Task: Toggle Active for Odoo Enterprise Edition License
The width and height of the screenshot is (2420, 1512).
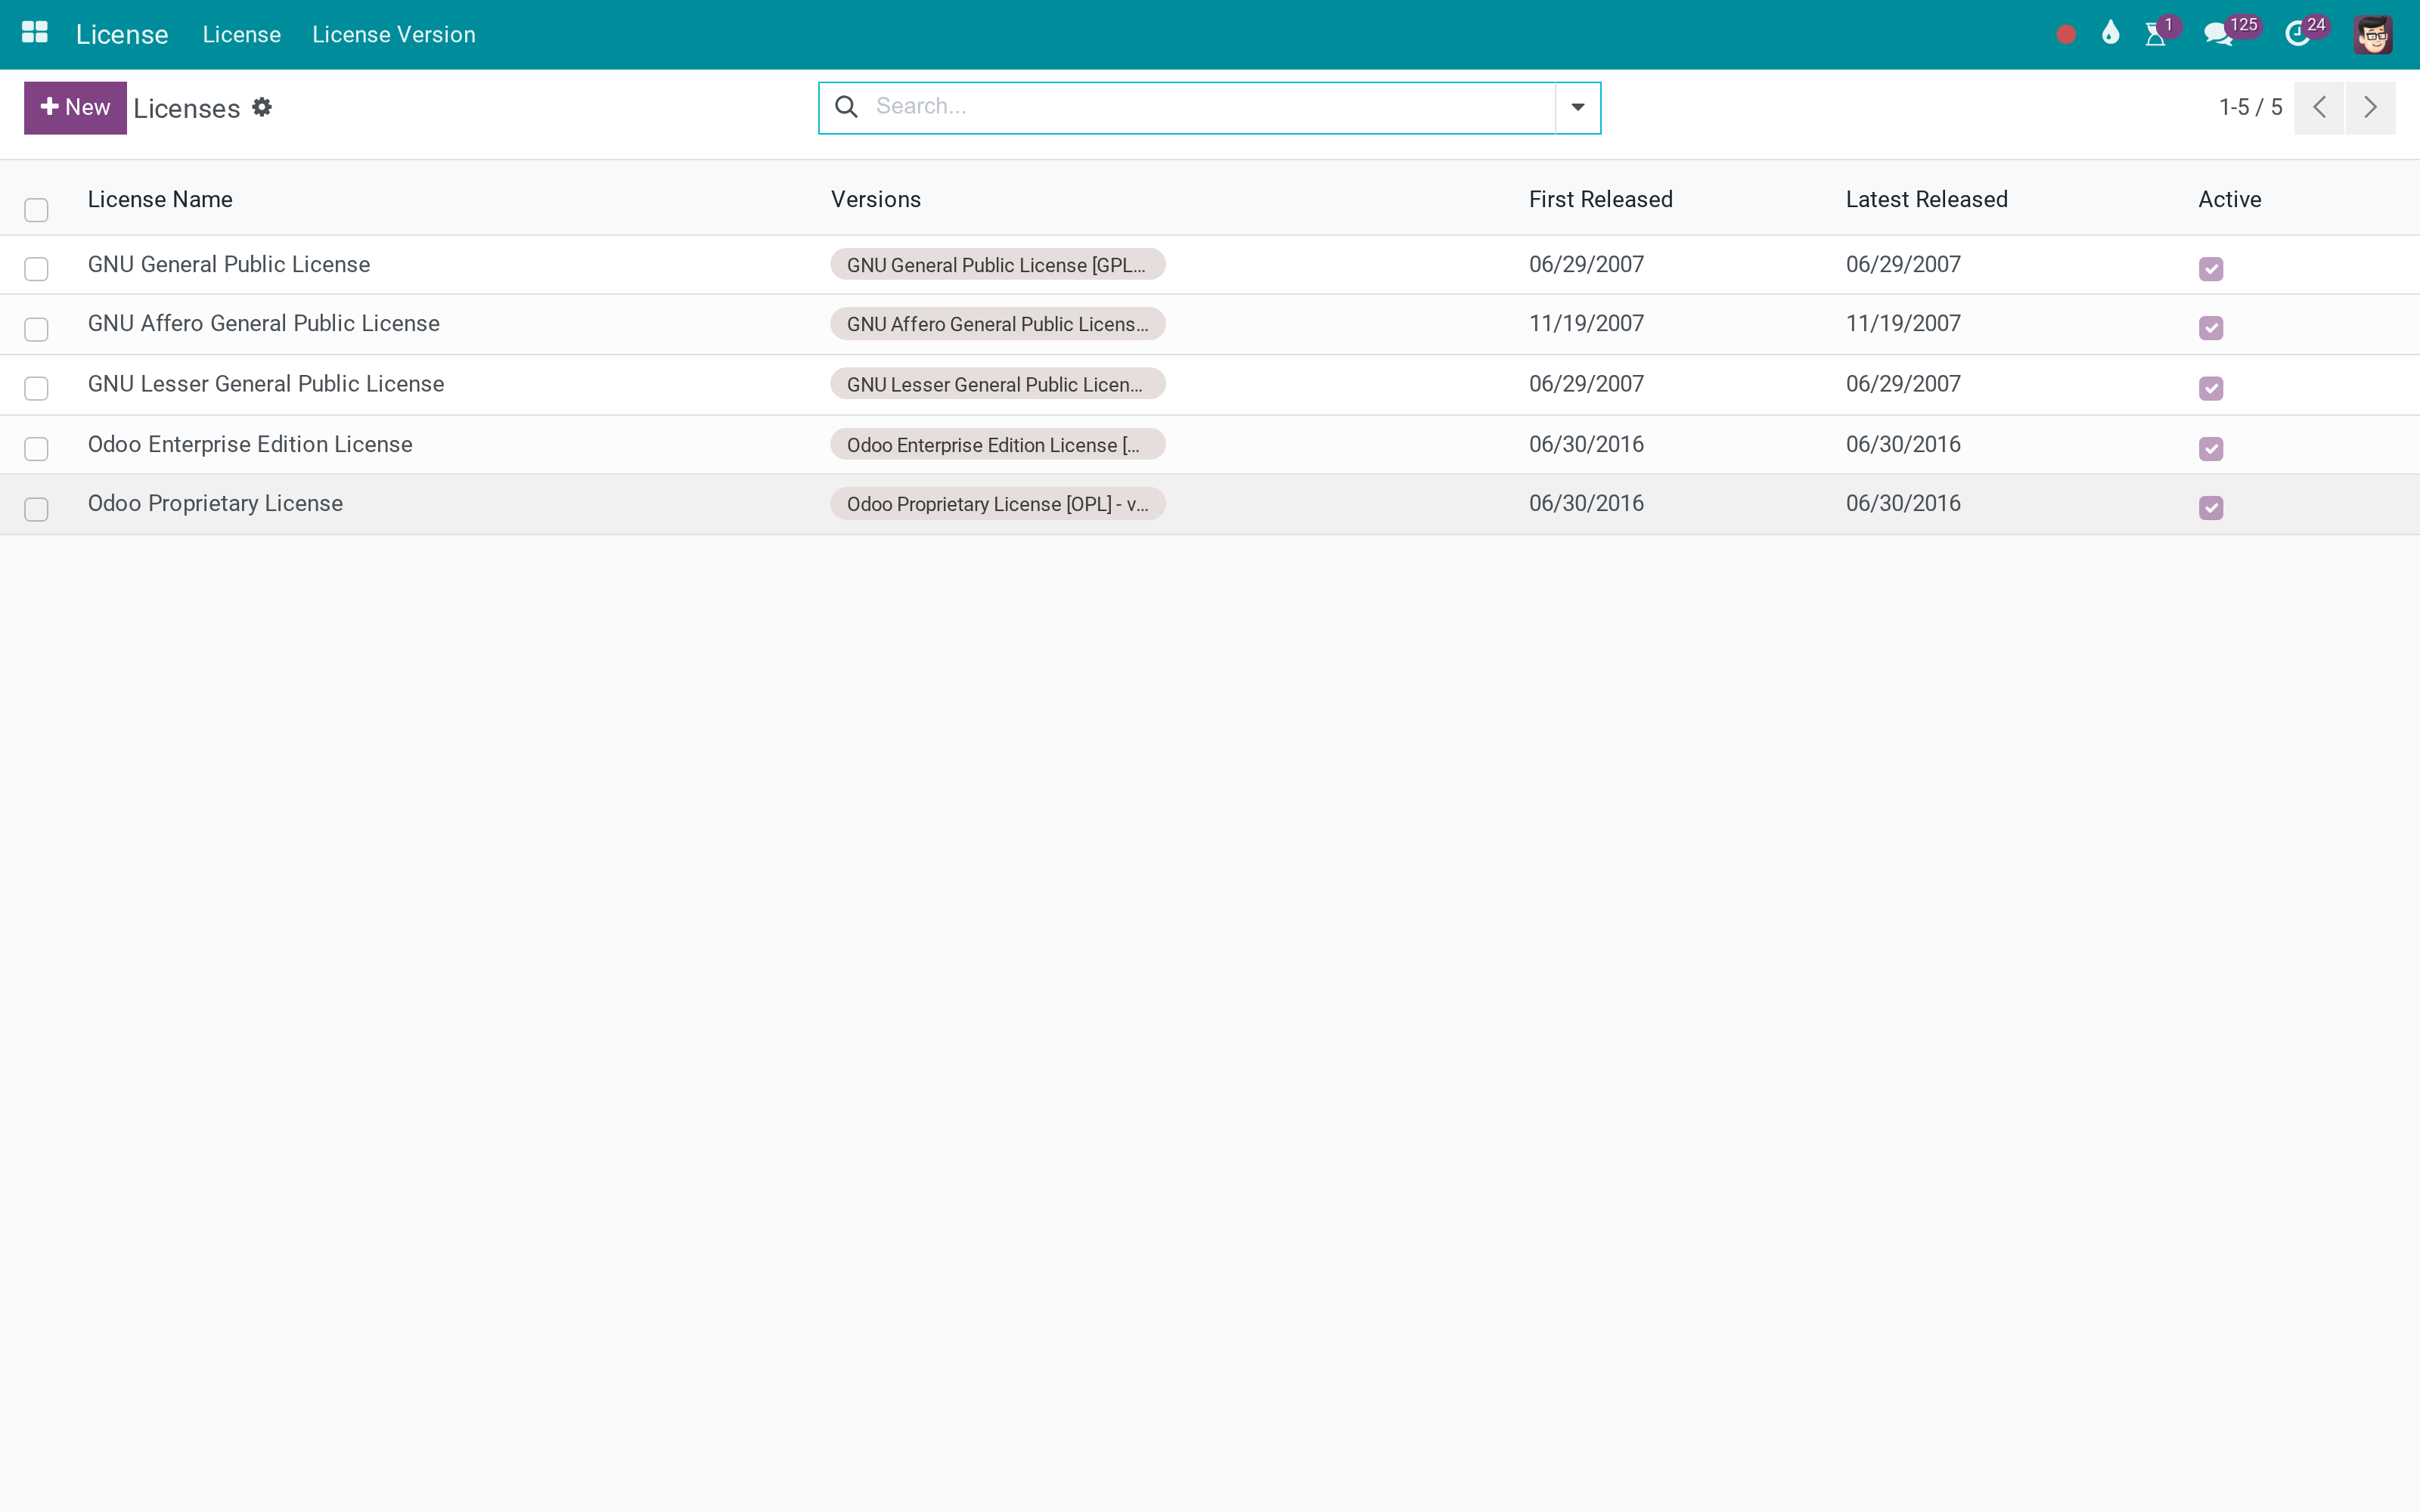Action: pyautogui.click(x=2211, y=449)
